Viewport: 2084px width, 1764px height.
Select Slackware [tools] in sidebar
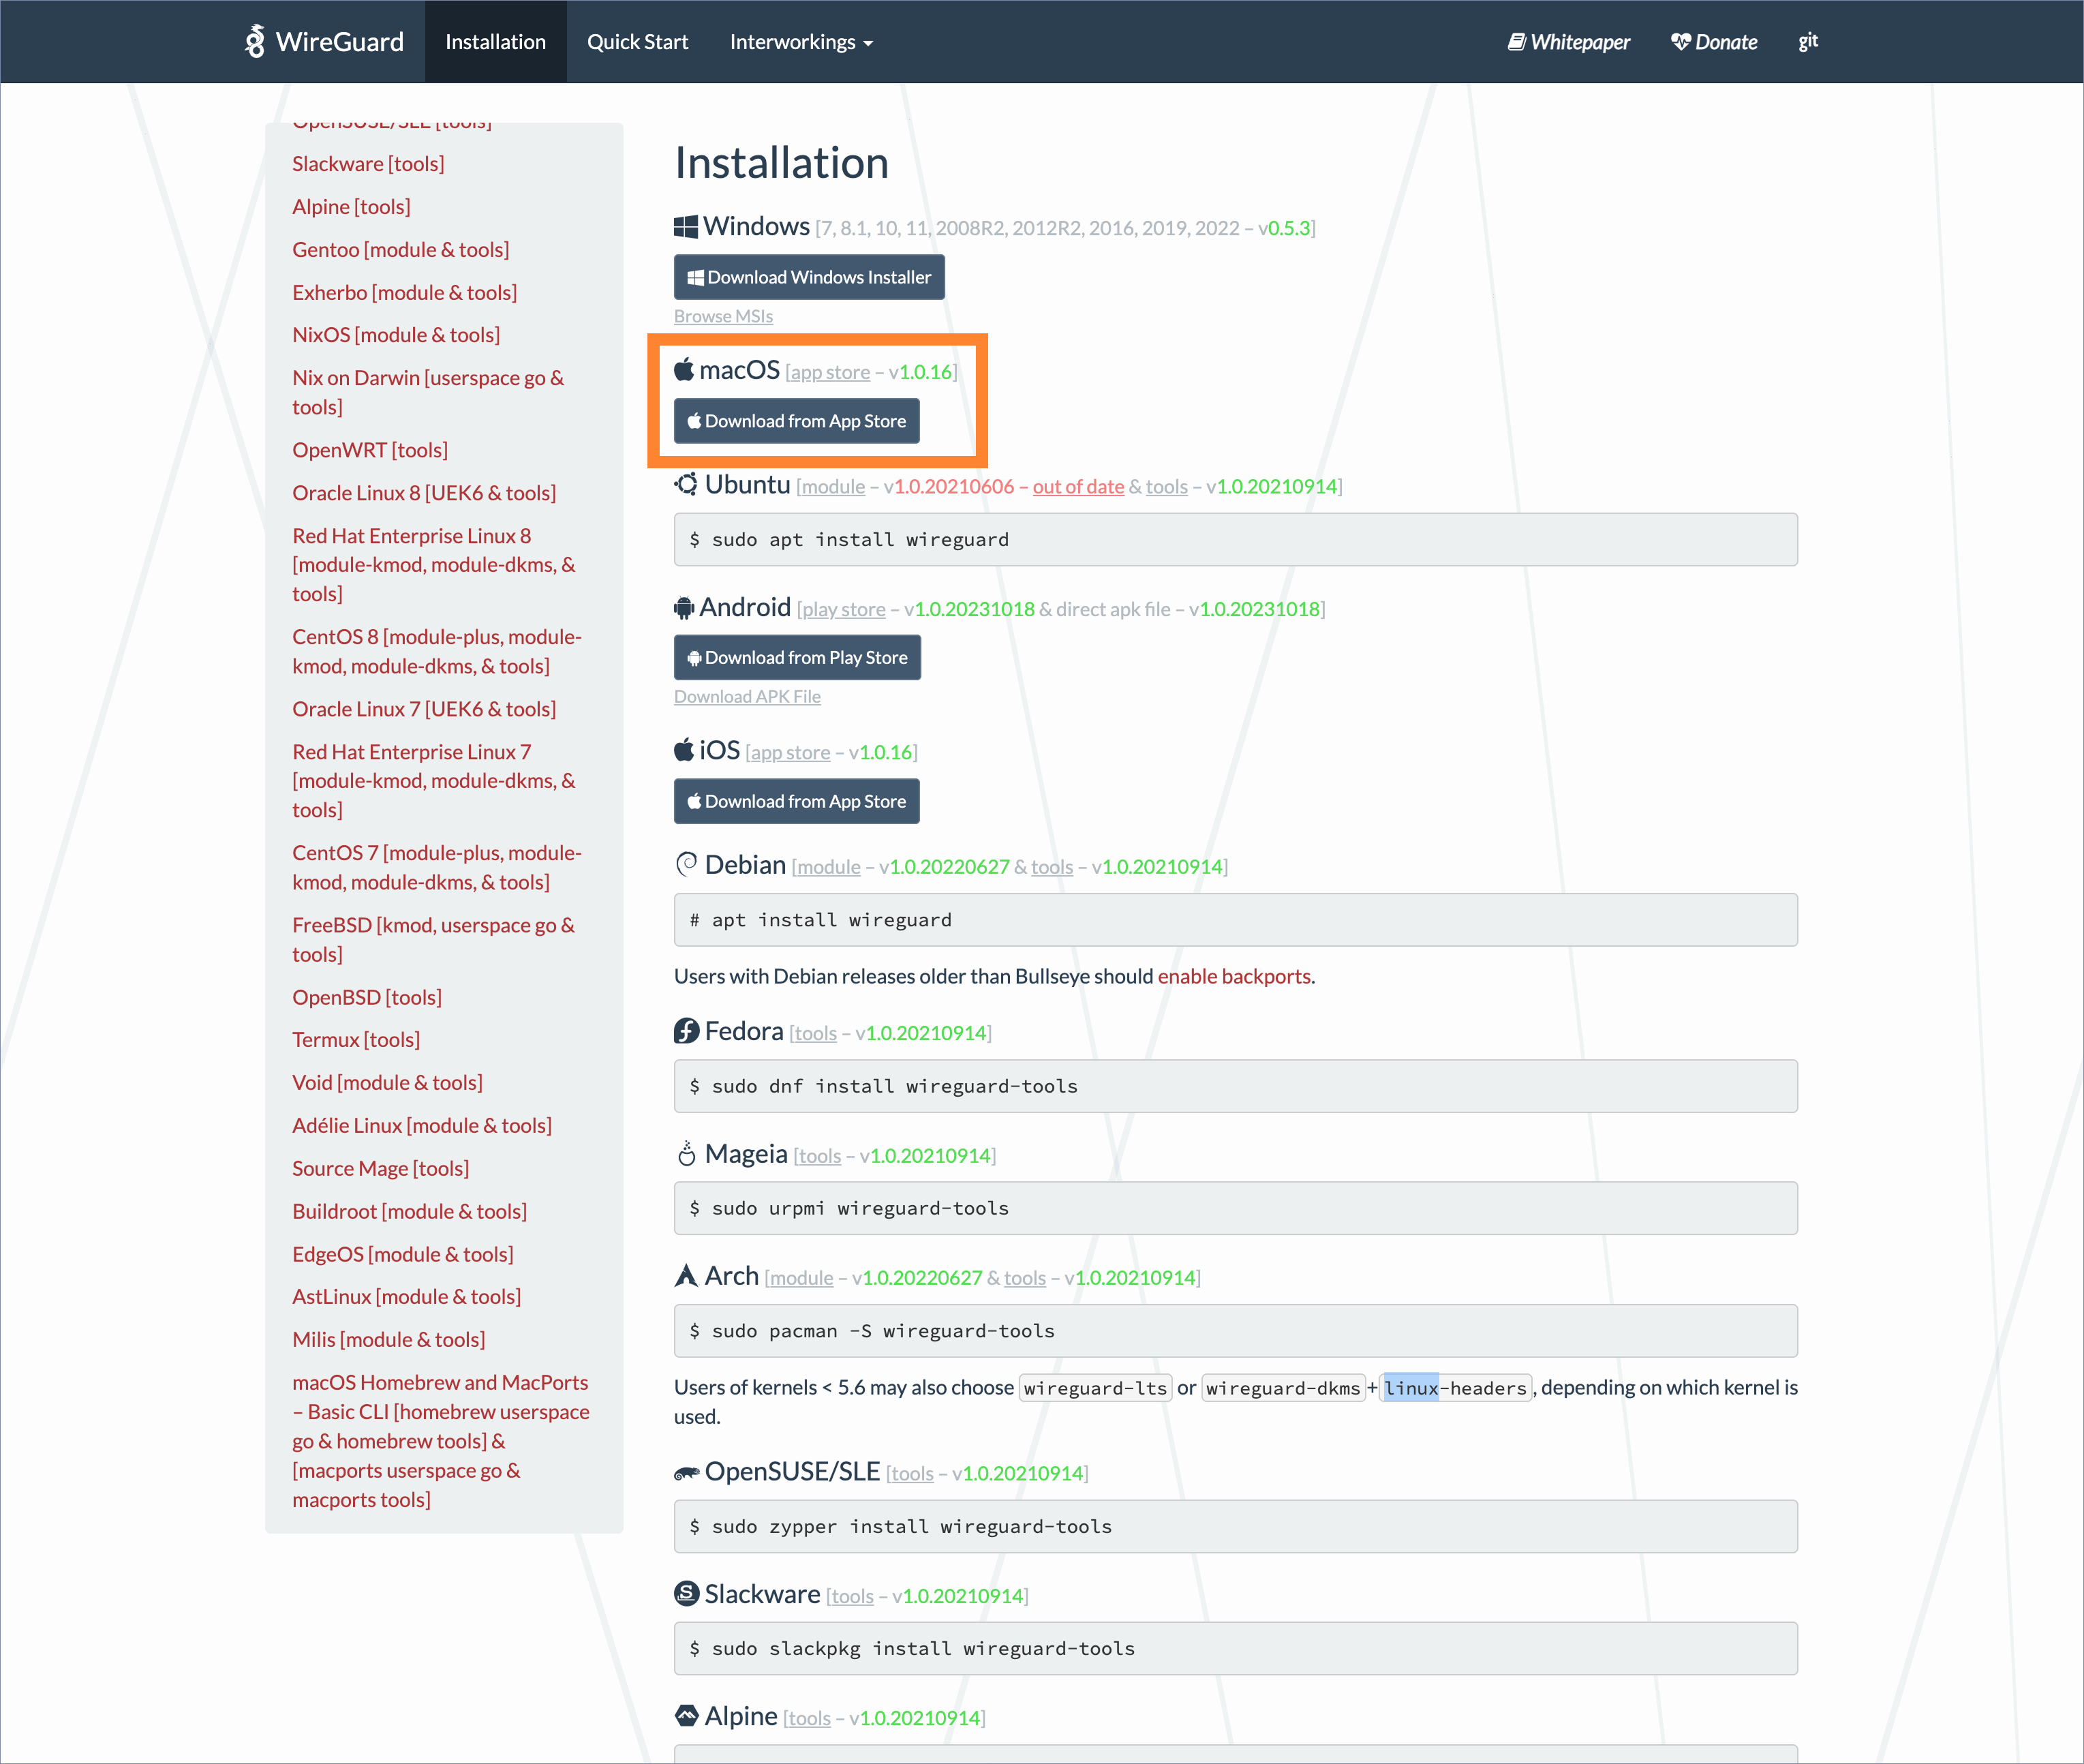368,164
